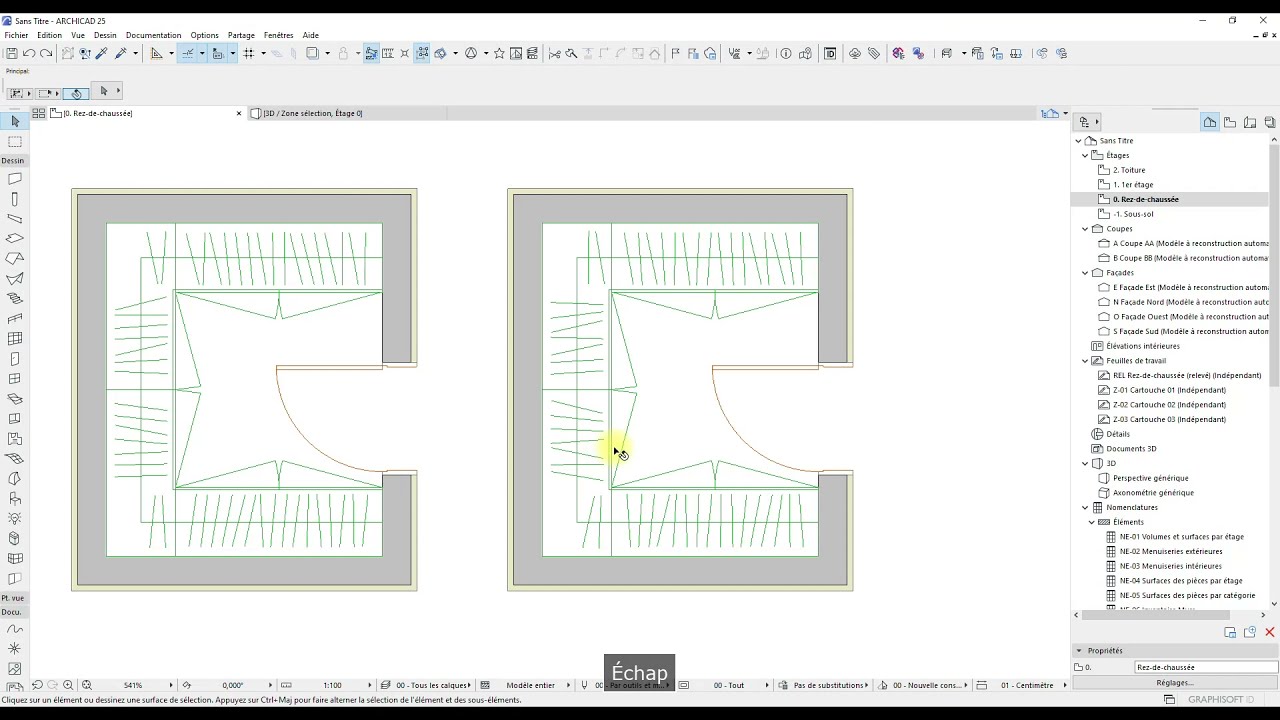Click the scissors trim icon
1280x720 pixels.
pyautogui.click(x=555, y=54)
